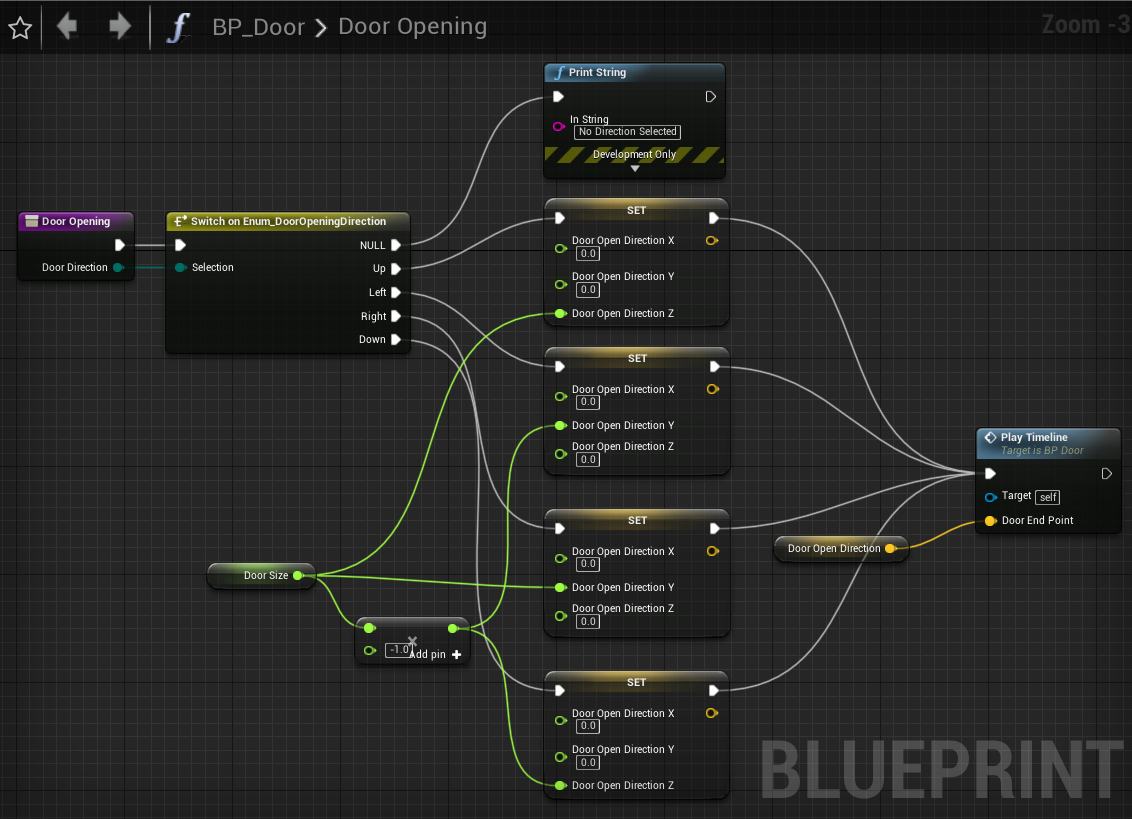Click Door Open Direction variable yellow pin
This screenshot has width=1132, height=819.
pyautogui.click(x=890, y=549)
